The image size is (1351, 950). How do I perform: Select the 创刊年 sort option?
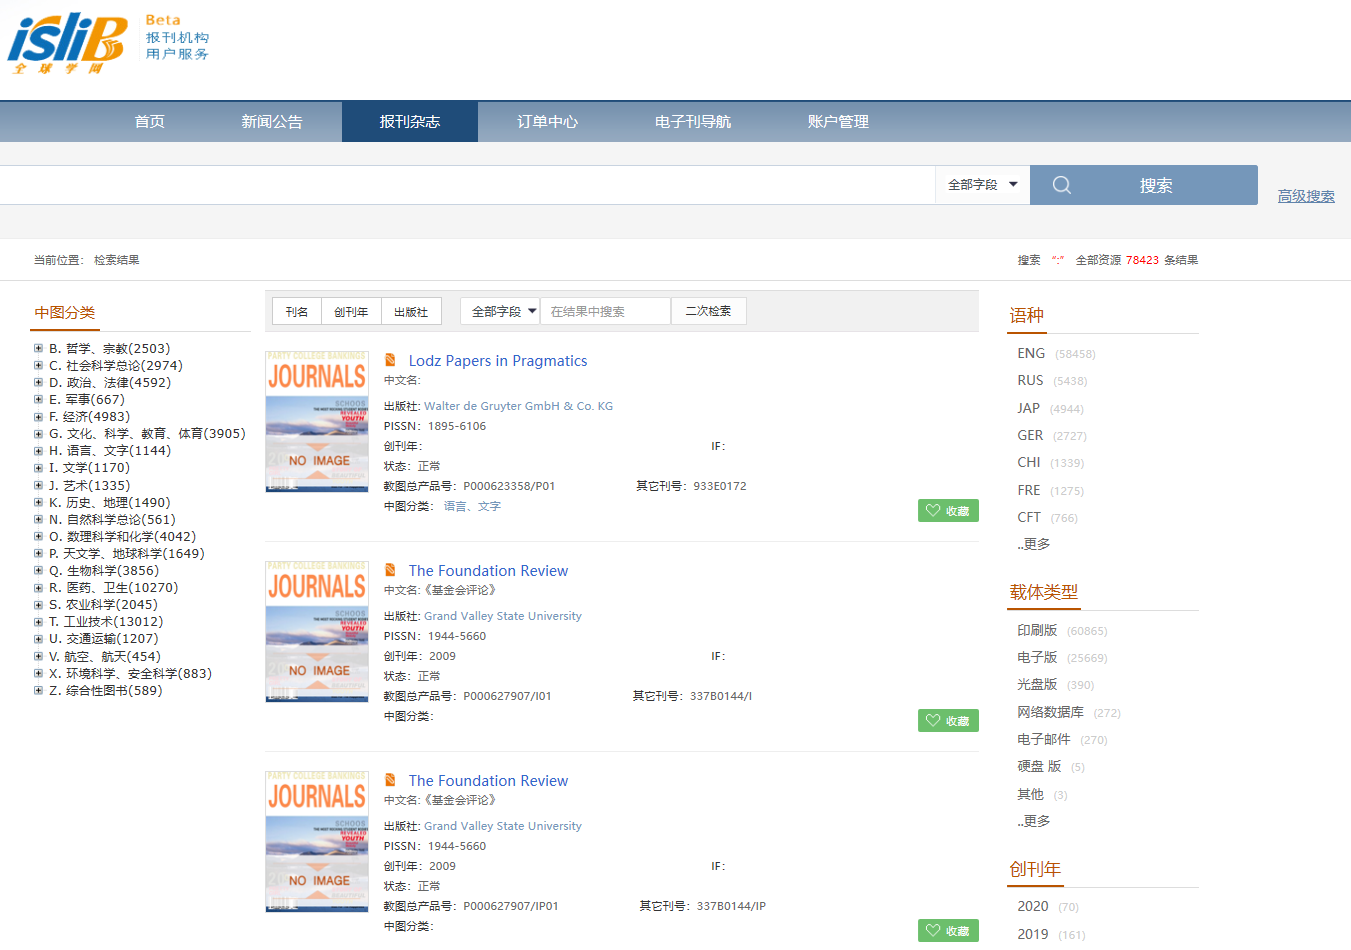tap(351, 311)
